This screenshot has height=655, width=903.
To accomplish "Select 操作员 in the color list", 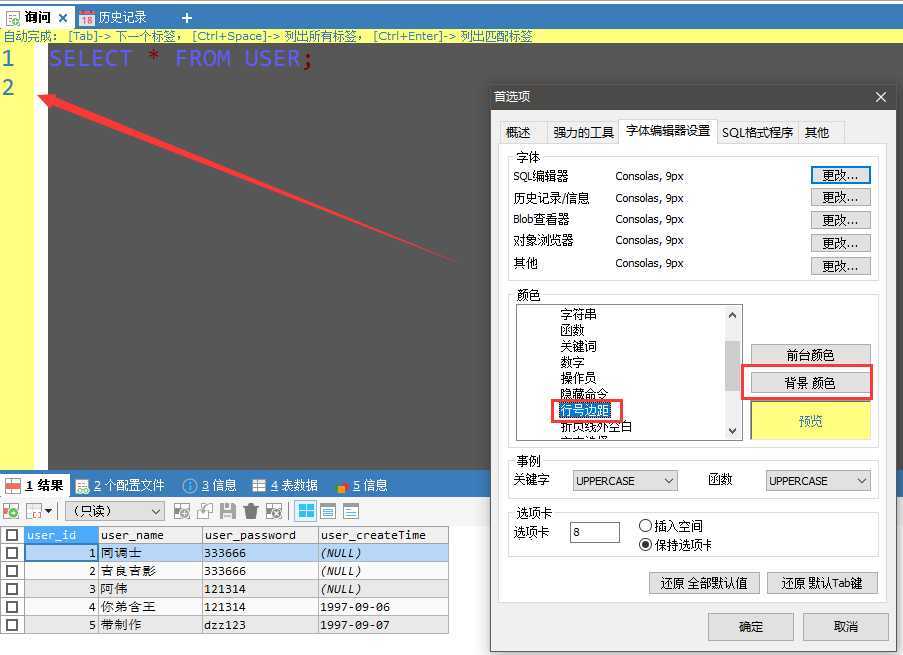I will click(578, 378).
